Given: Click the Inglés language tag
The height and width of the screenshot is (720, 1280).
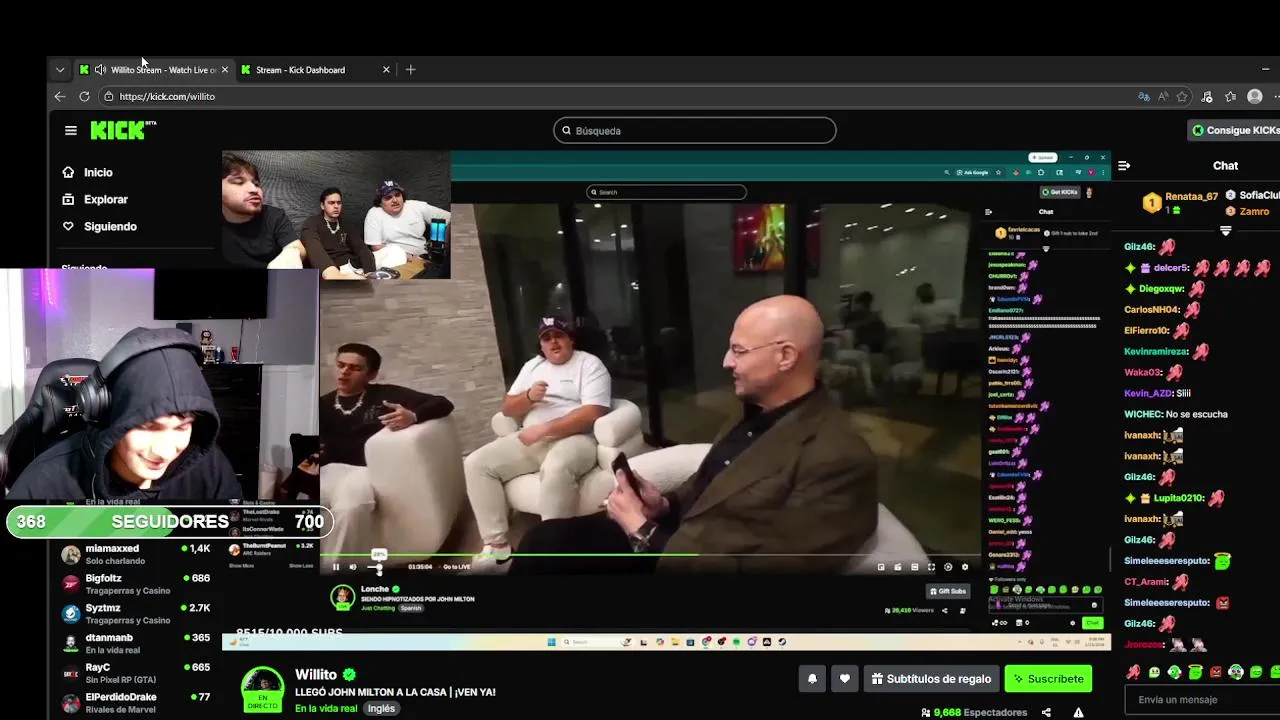Looking at the screenshot, I should 381,708.
